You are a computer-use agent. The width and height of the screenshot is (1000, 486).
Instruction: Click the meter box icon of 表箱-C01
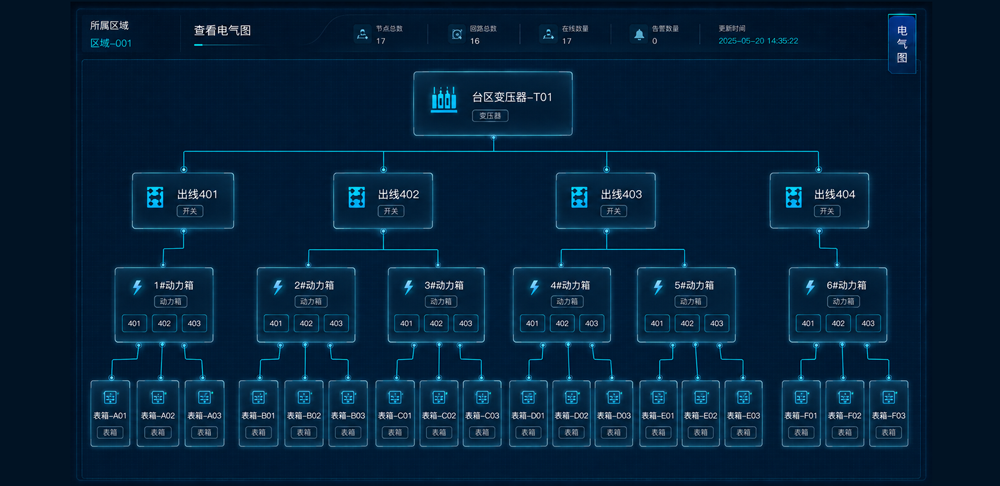tap(395, 397)
